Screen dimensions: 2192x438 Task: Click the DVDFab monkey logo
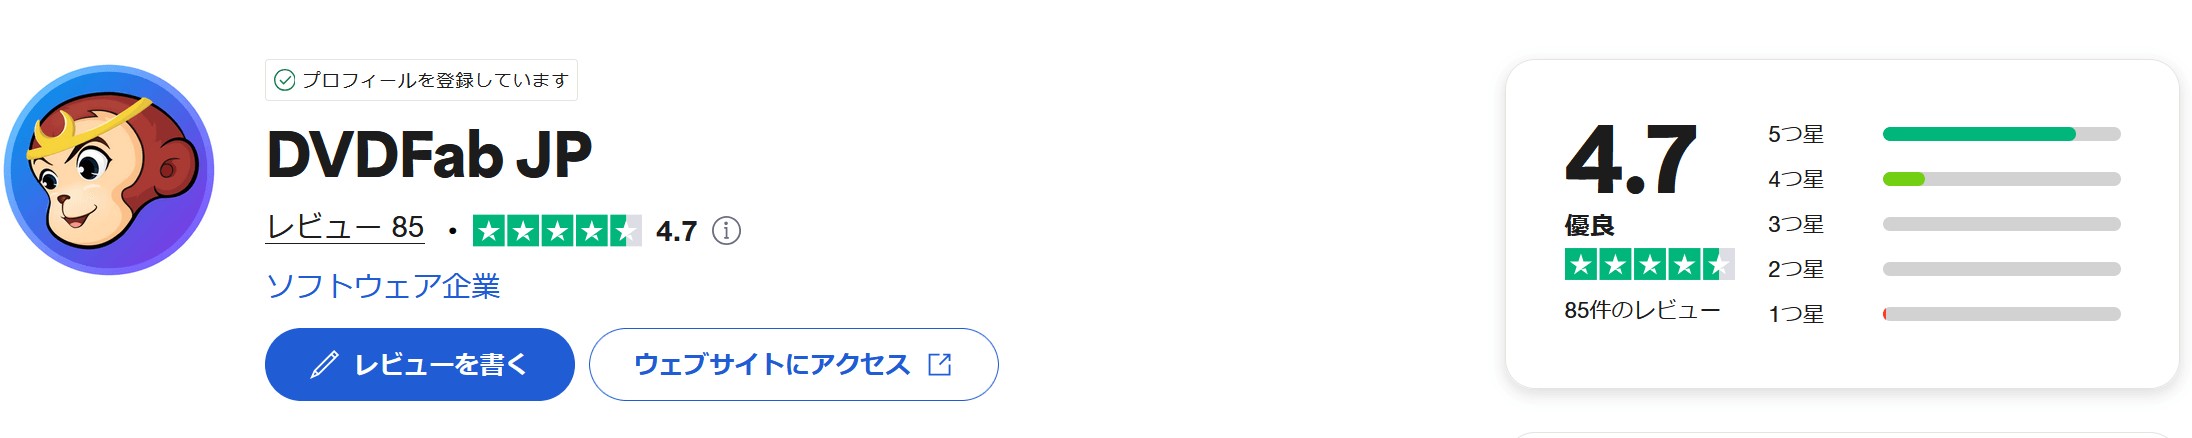[x=109, y=170]
